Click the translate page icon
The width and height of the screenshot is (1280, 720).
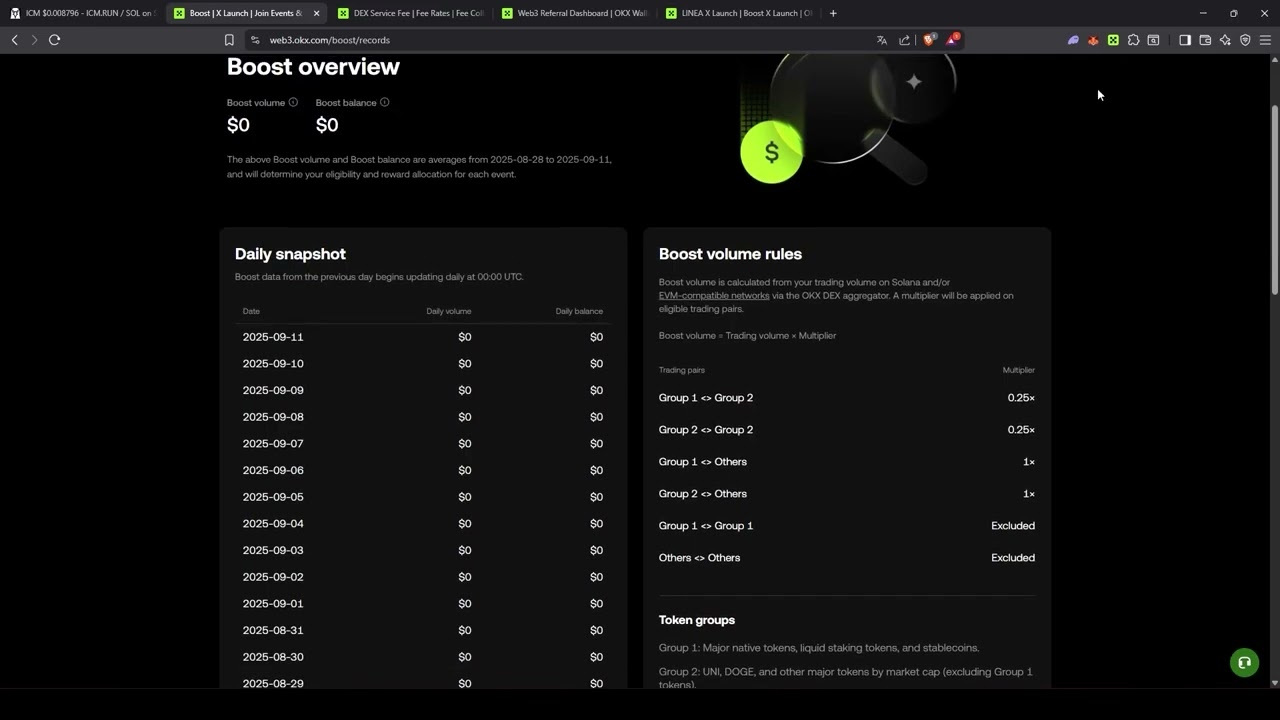[882, 40]
